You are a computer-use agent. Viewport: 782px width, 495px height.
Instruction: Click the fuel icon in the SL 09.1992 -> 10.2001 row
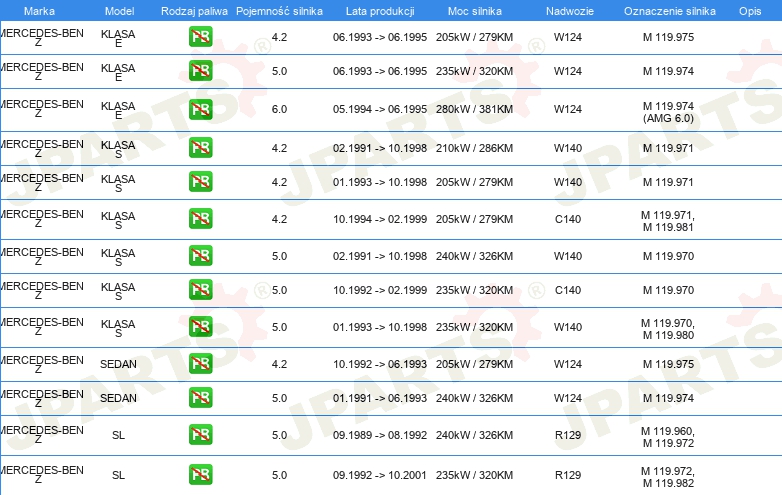click(x=200, y=475)
